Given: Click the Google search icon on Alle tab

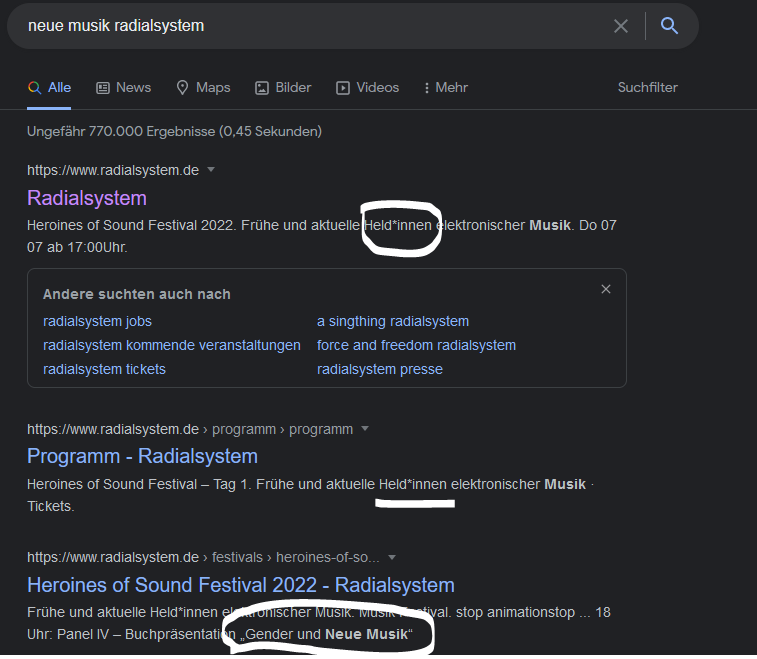Looking at the screenshot, I should coord(34,88).
